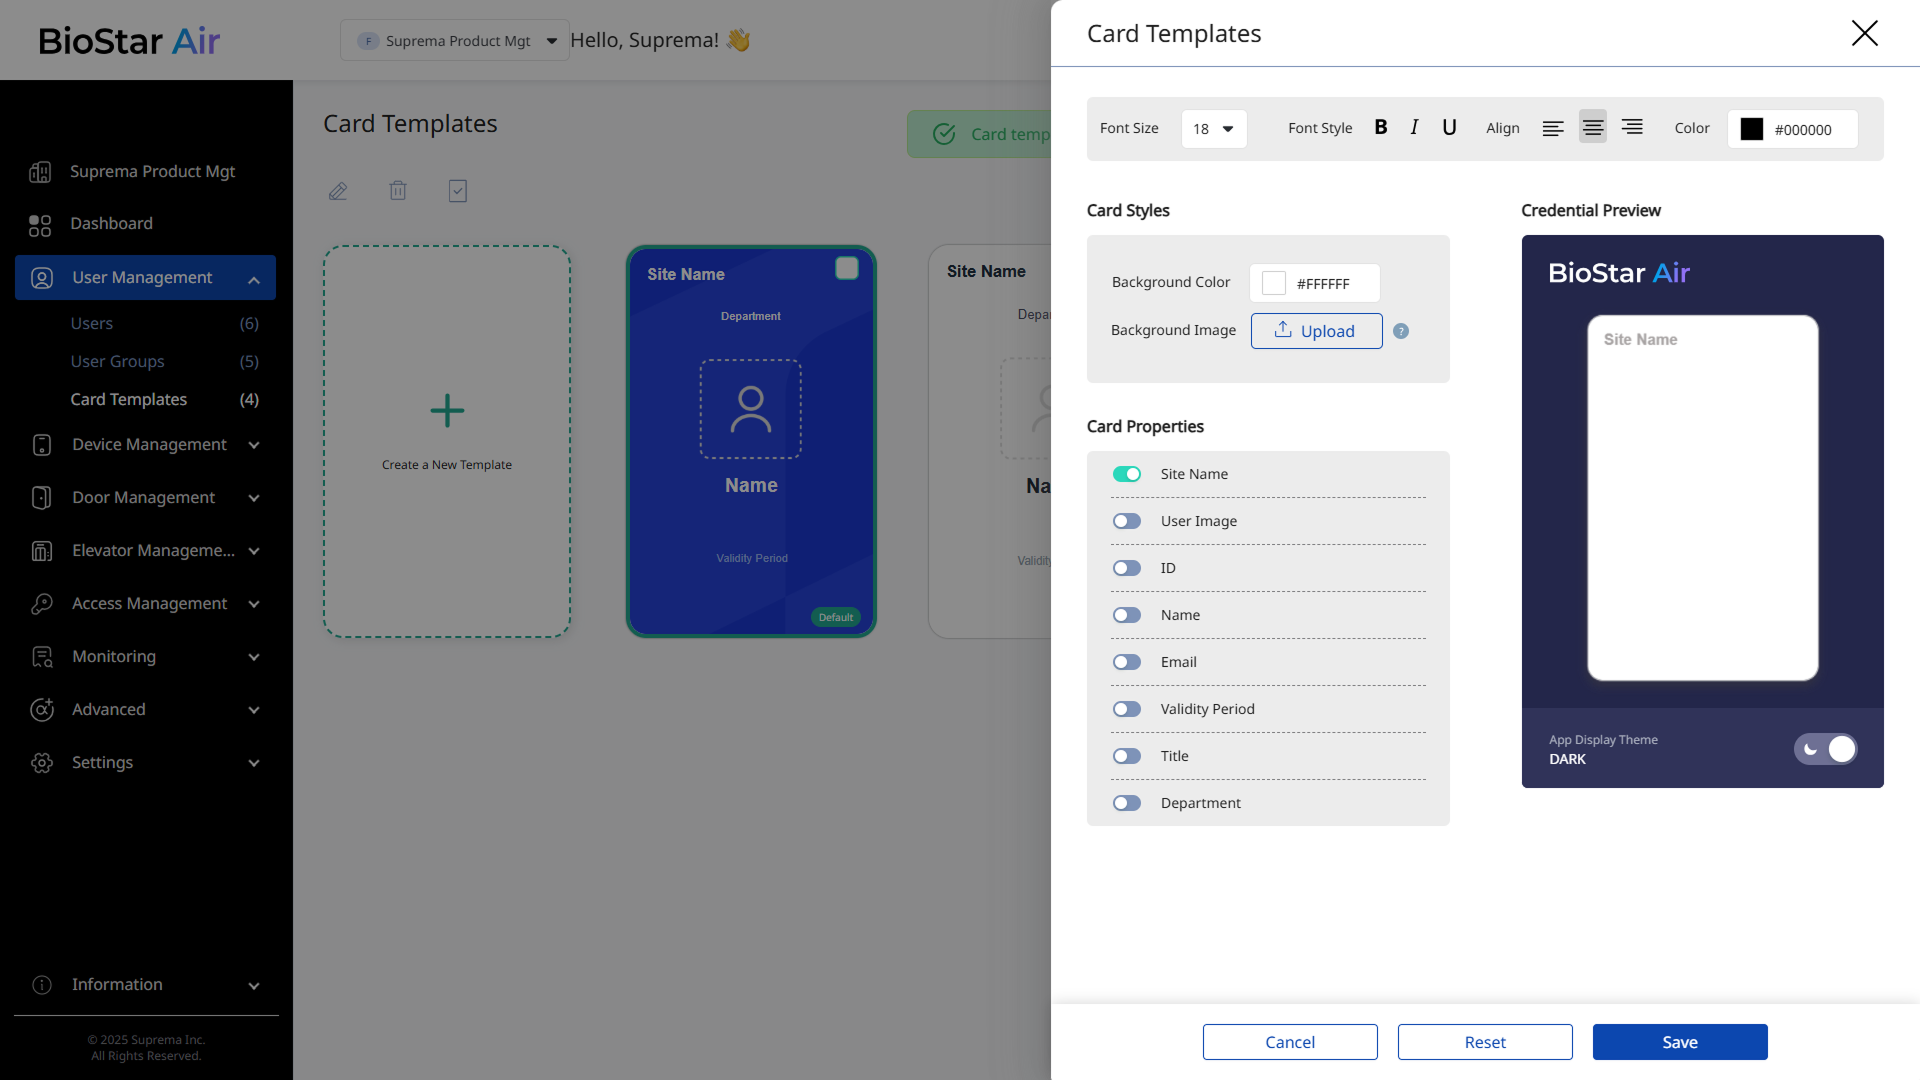
Task: Toggle bold font style
Action: (x=1381, y=127)
